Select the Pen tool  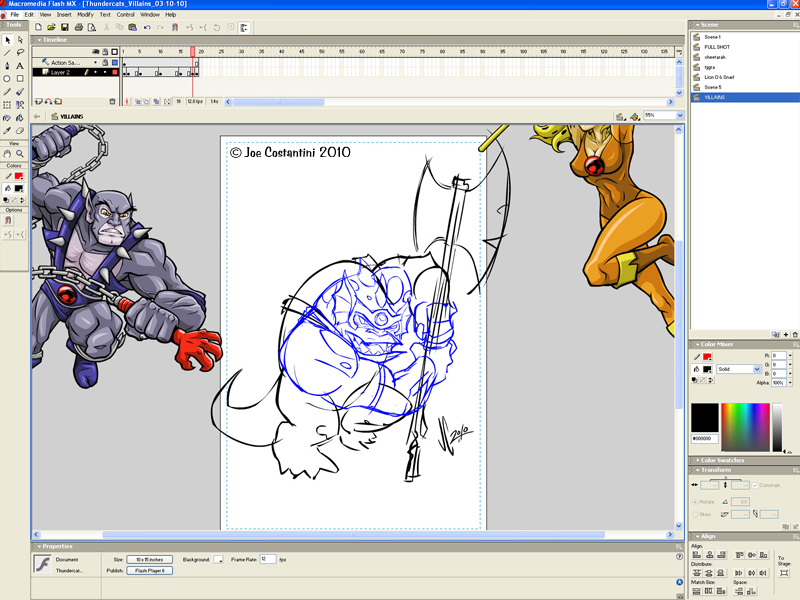(7, 66)
